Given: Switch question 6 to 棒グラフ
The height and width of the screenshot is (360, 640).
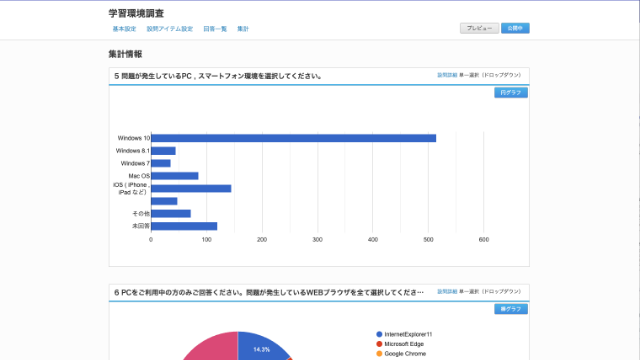Looking at the screenshot, I should pyautogui.click(x=511, y=309).
